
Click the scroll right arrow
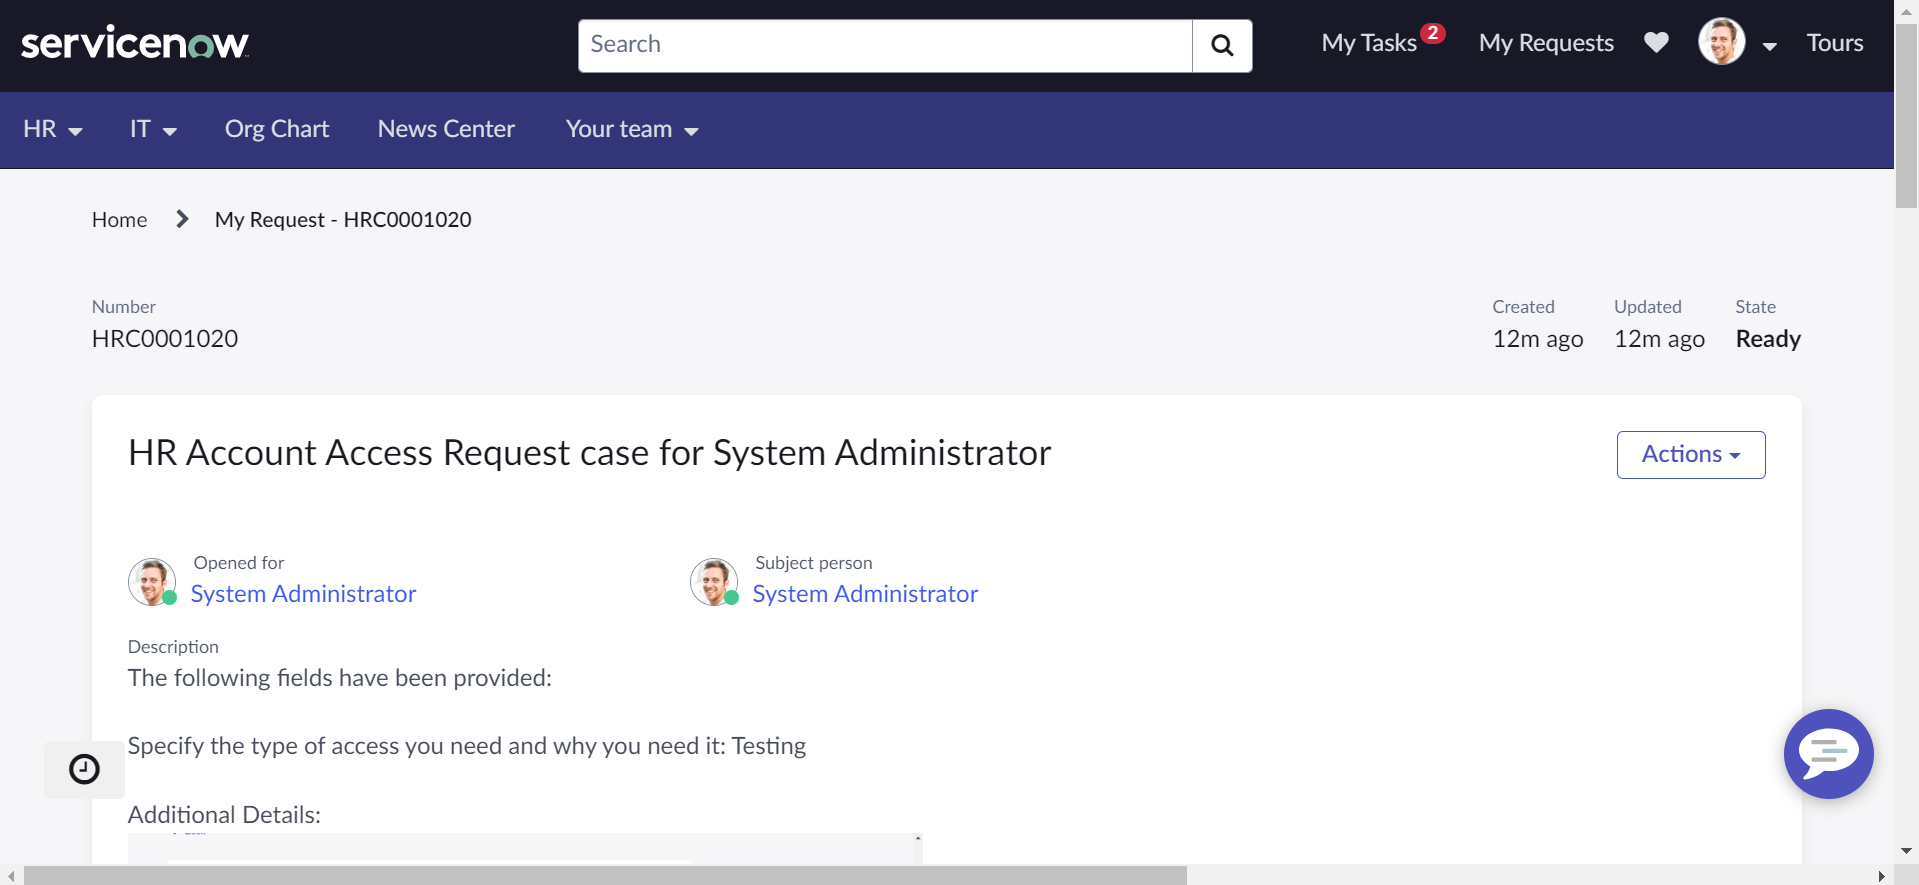coord(1882,876)
